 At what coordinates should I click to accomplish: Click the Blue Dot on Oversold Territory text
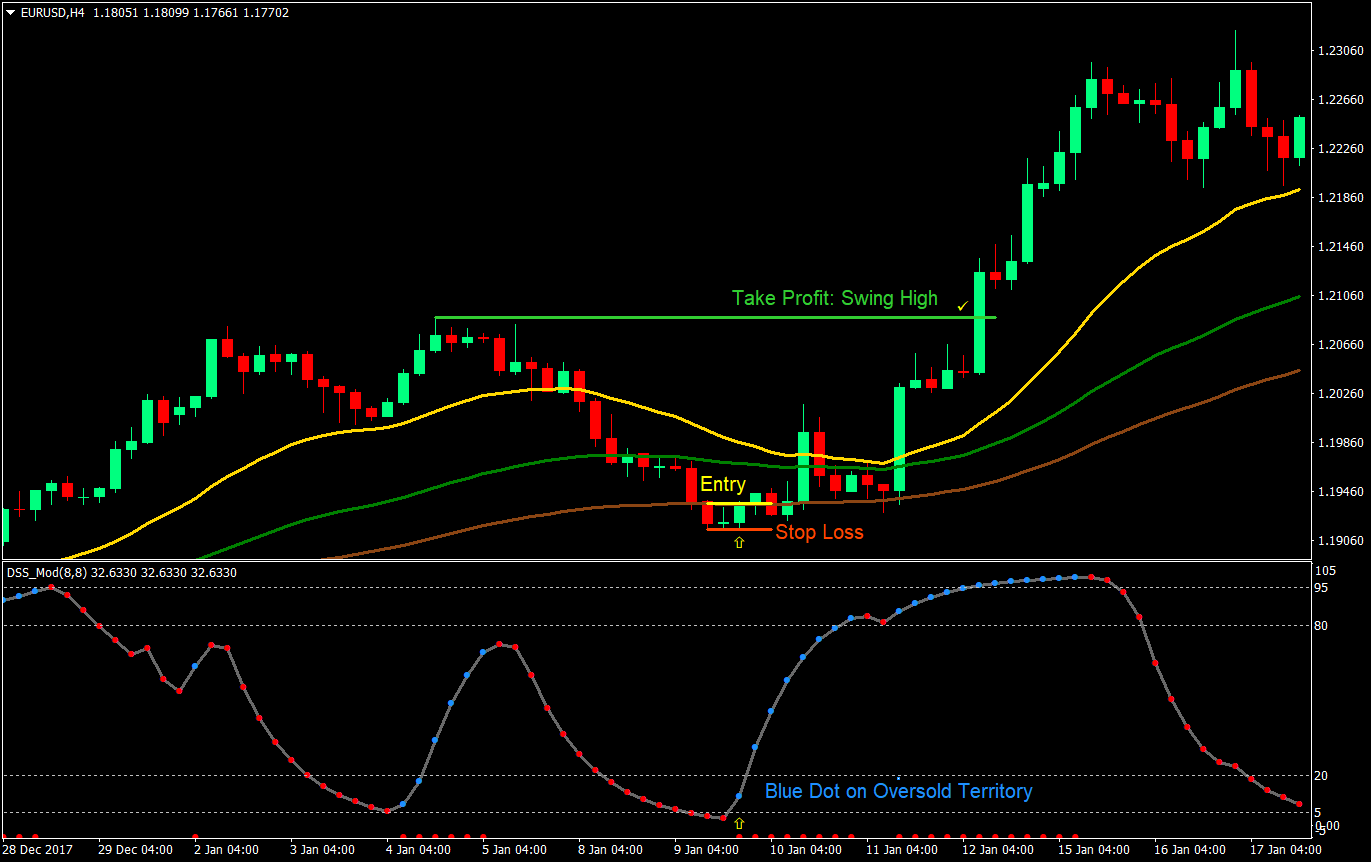(898, 791)
